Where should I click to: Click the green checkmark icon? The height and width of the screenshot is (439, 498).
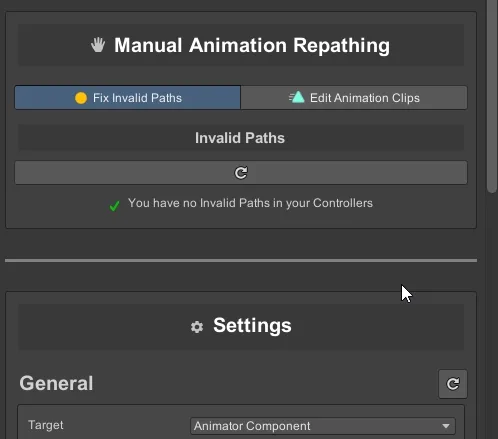click(x=114, y=206)
